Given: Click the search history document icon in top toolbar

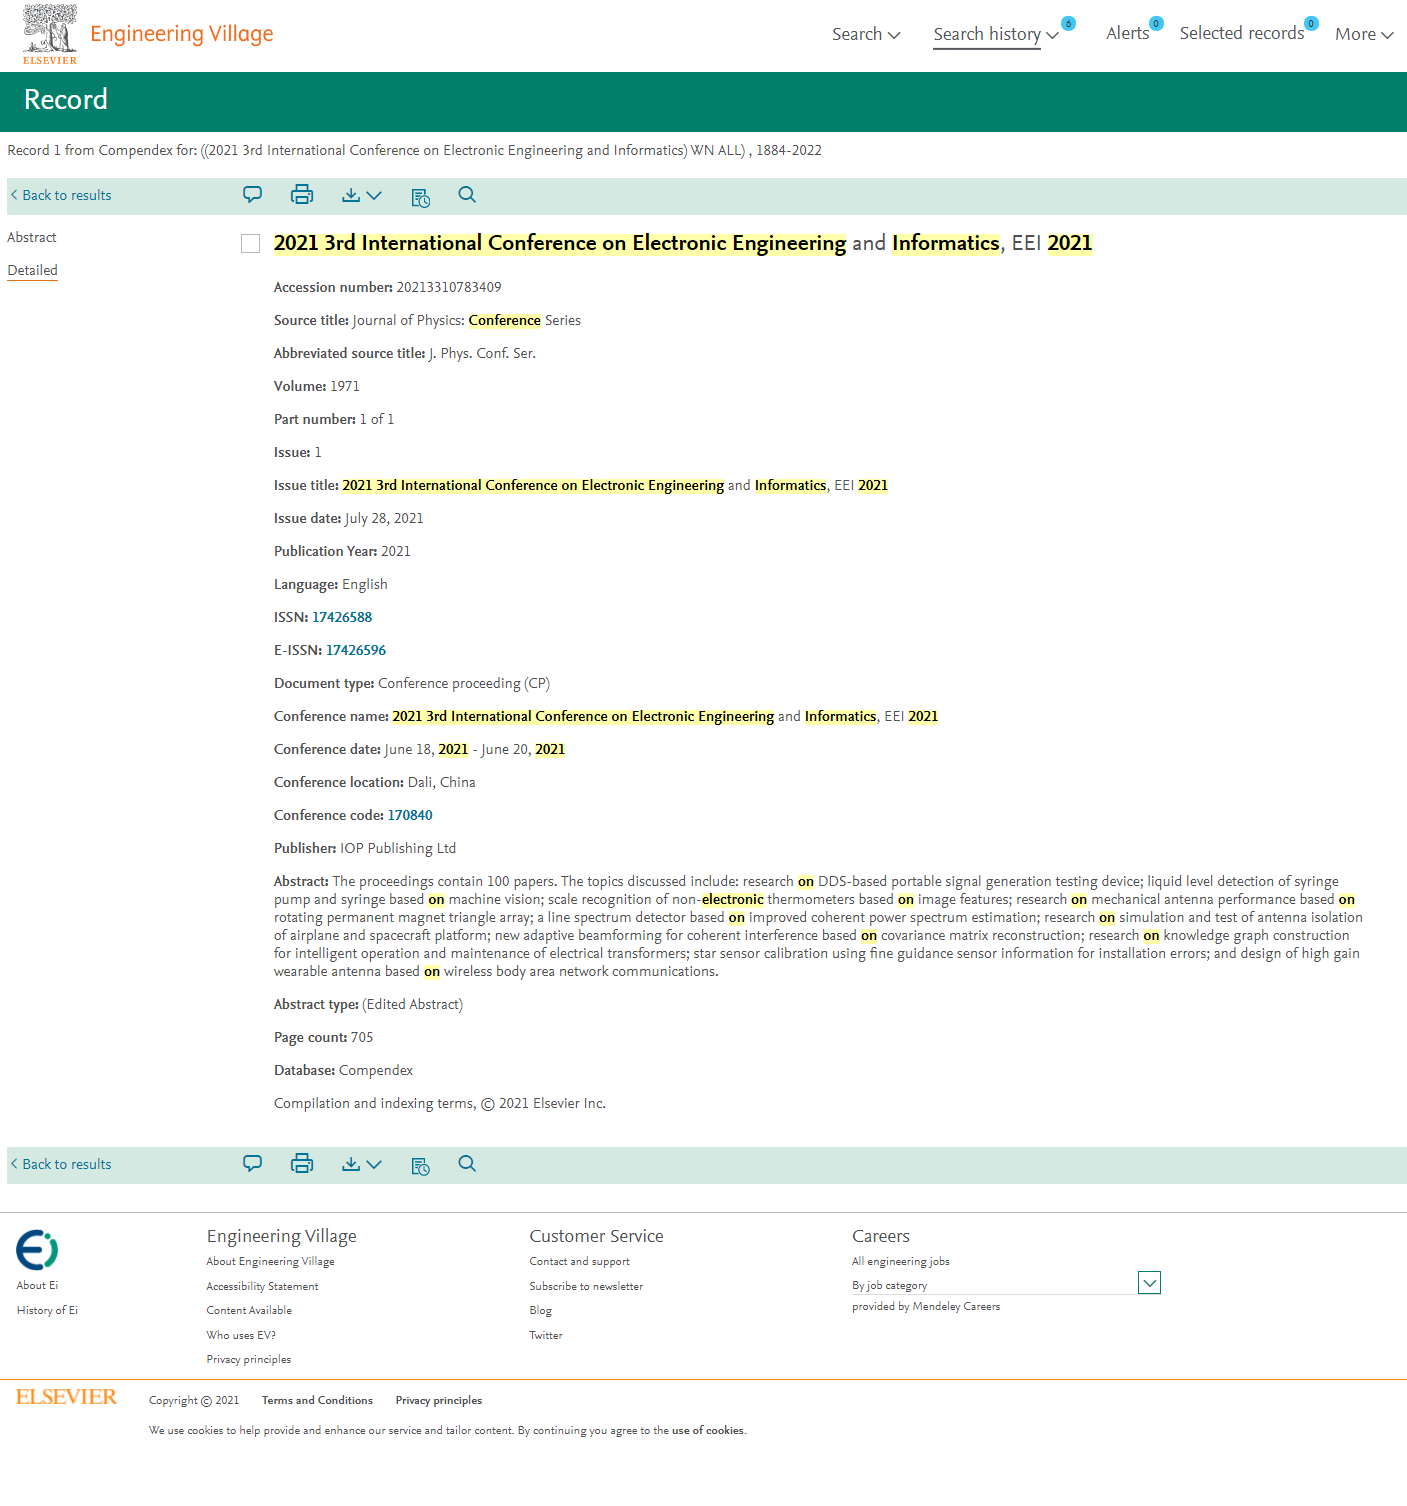Looking at the screenshot, I should [421, 197].
